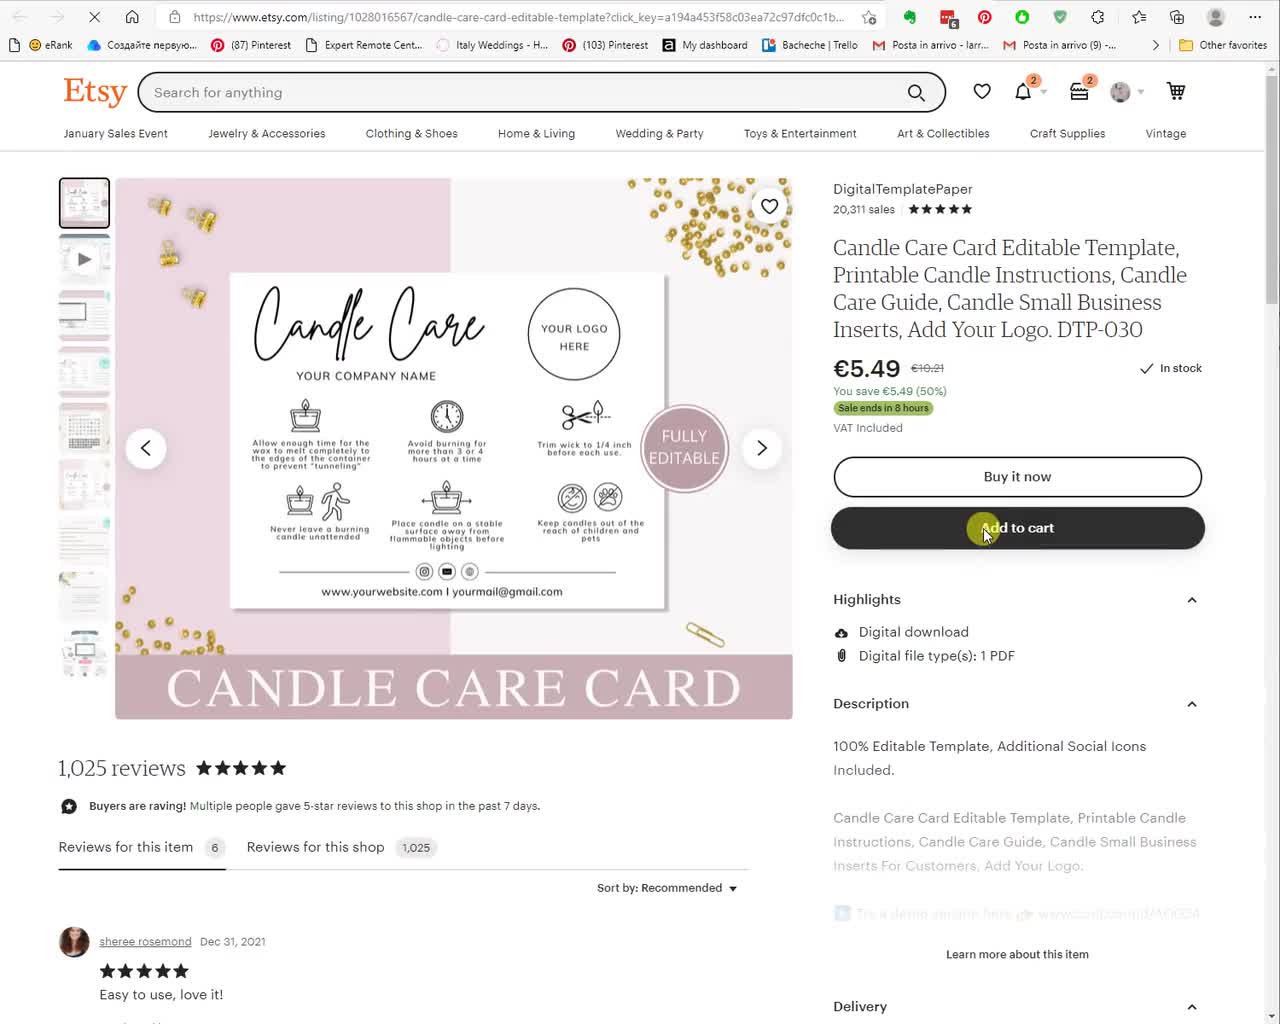Viewport: 1280px width, 1024px height.
Task: Bookmark this page with the star icon
Action: [869, 17]
